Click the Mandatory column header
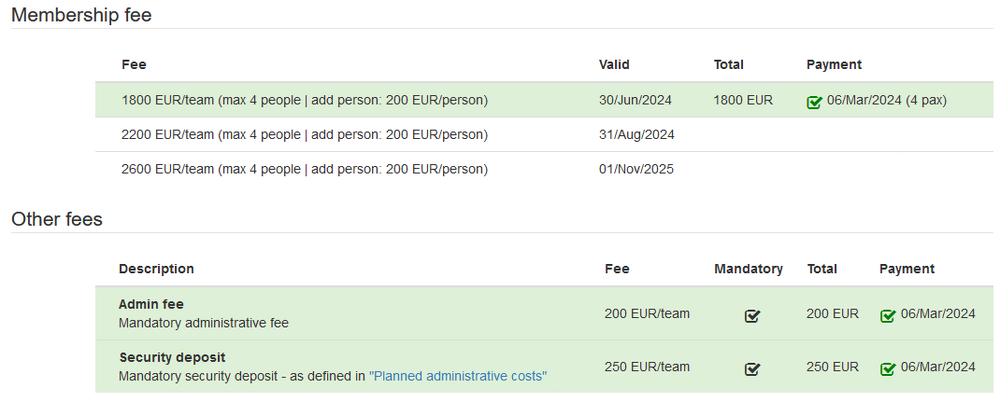1000x416 pixels. point(749,269)
